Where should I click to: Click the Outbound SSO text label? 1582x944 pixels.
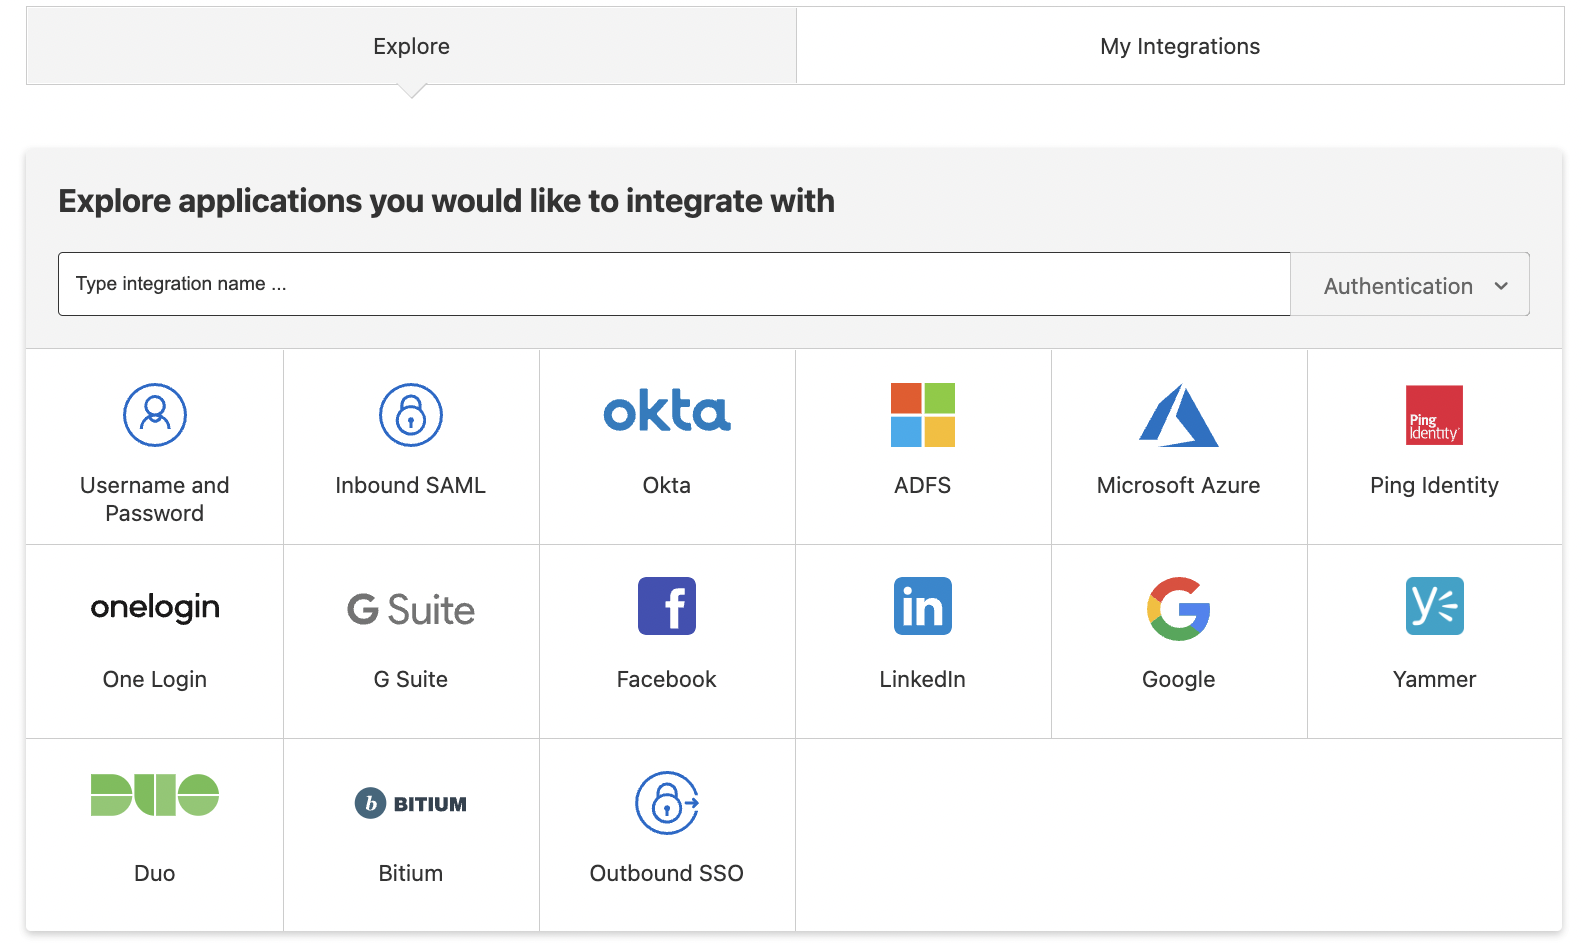click(666, 873)
